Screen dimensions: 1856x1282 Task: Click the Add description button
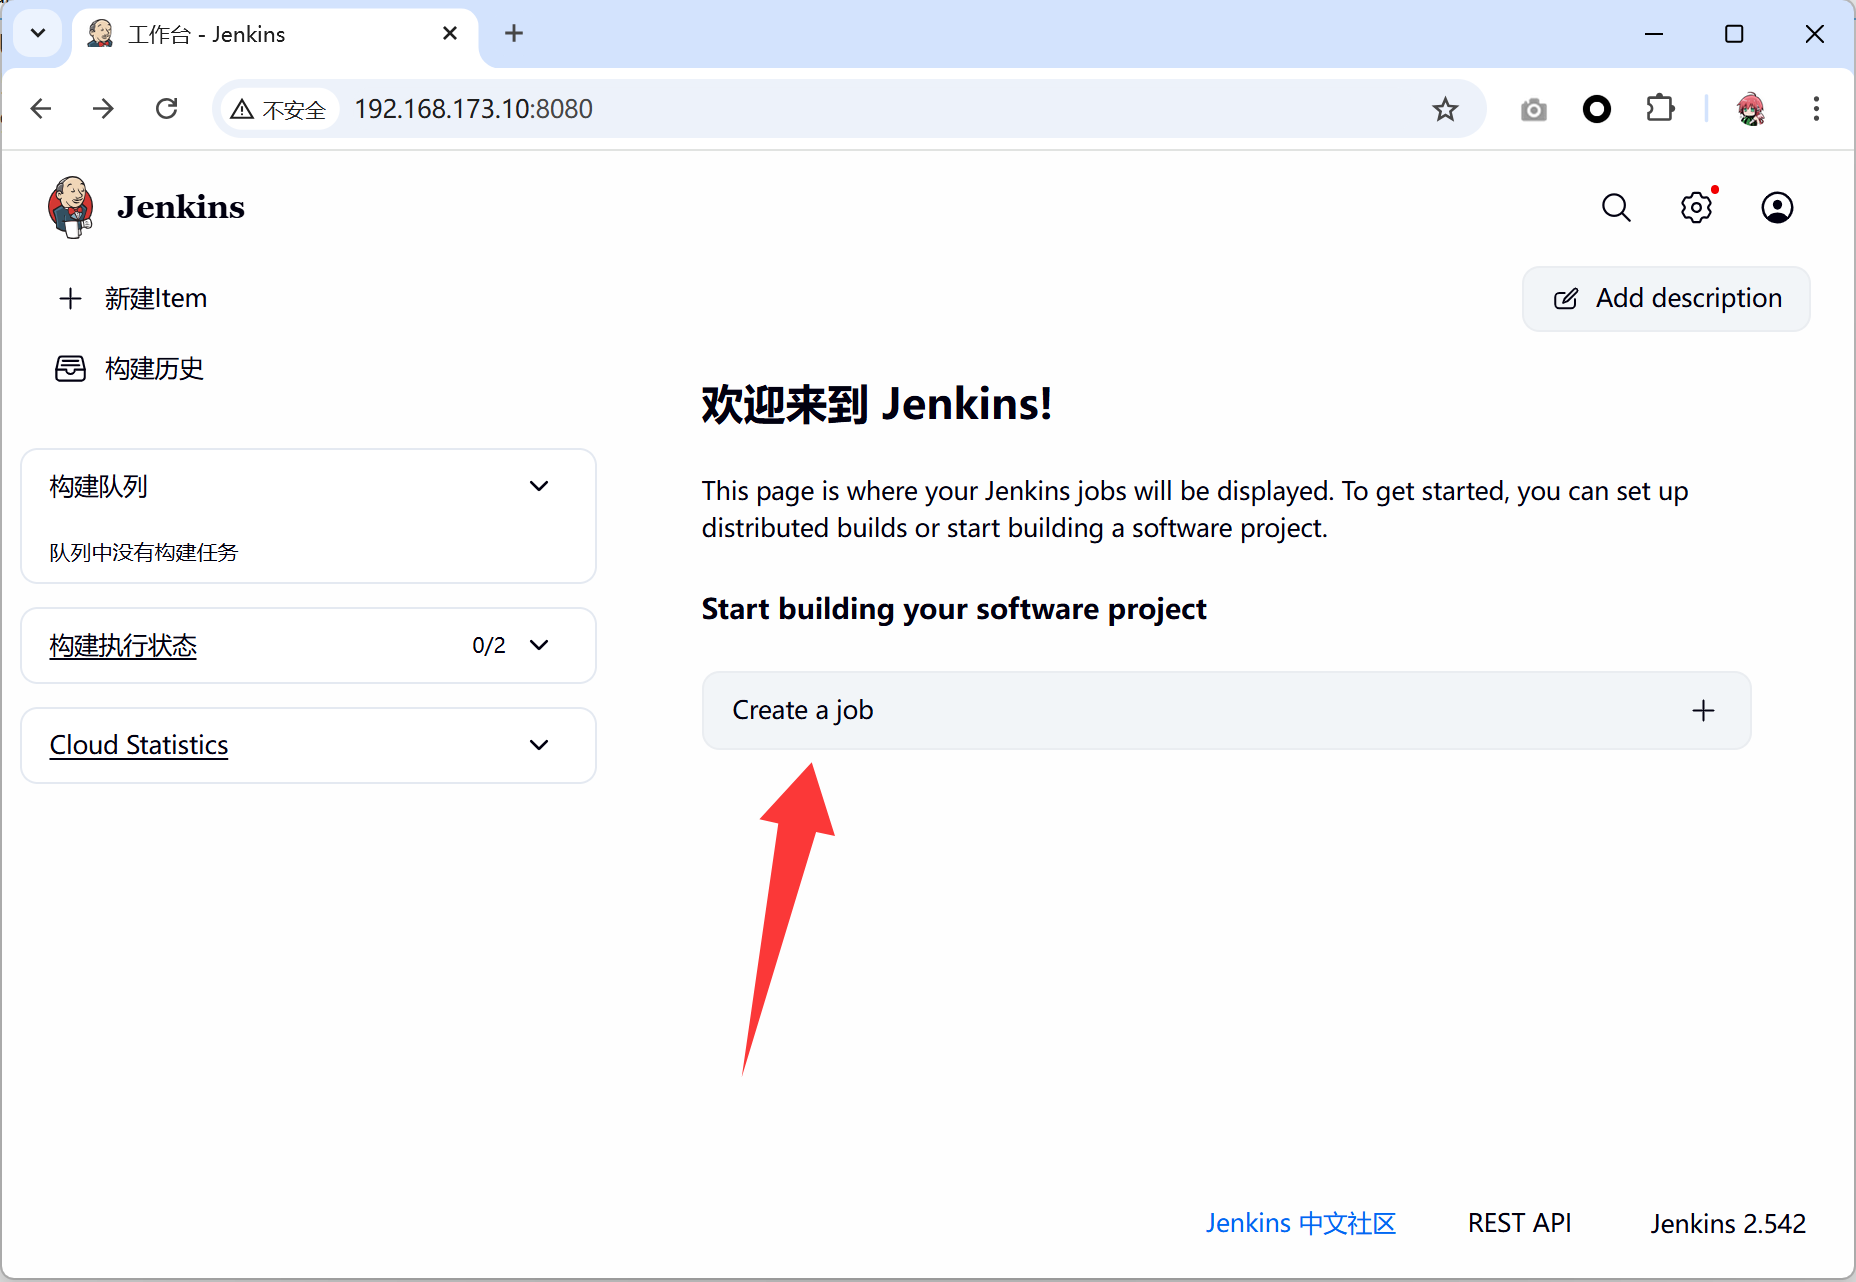coord(1666,299)
